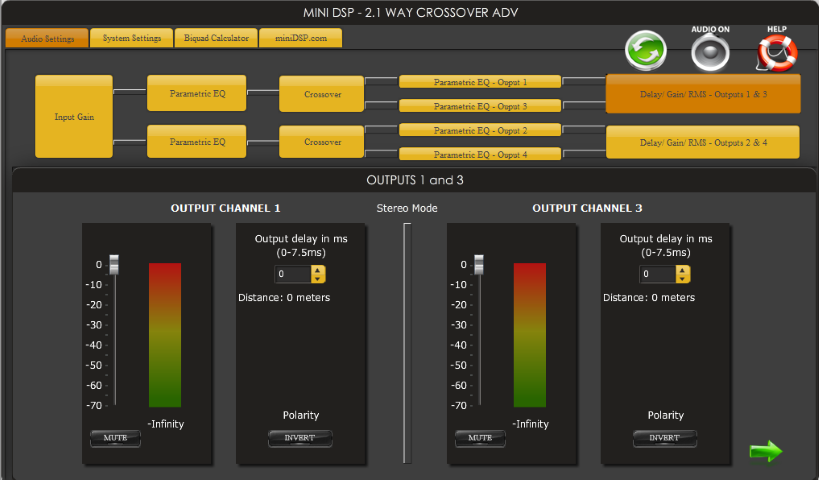Open Delay/Gain/RMS Outputs 1 & 3 block

[703, 94]
